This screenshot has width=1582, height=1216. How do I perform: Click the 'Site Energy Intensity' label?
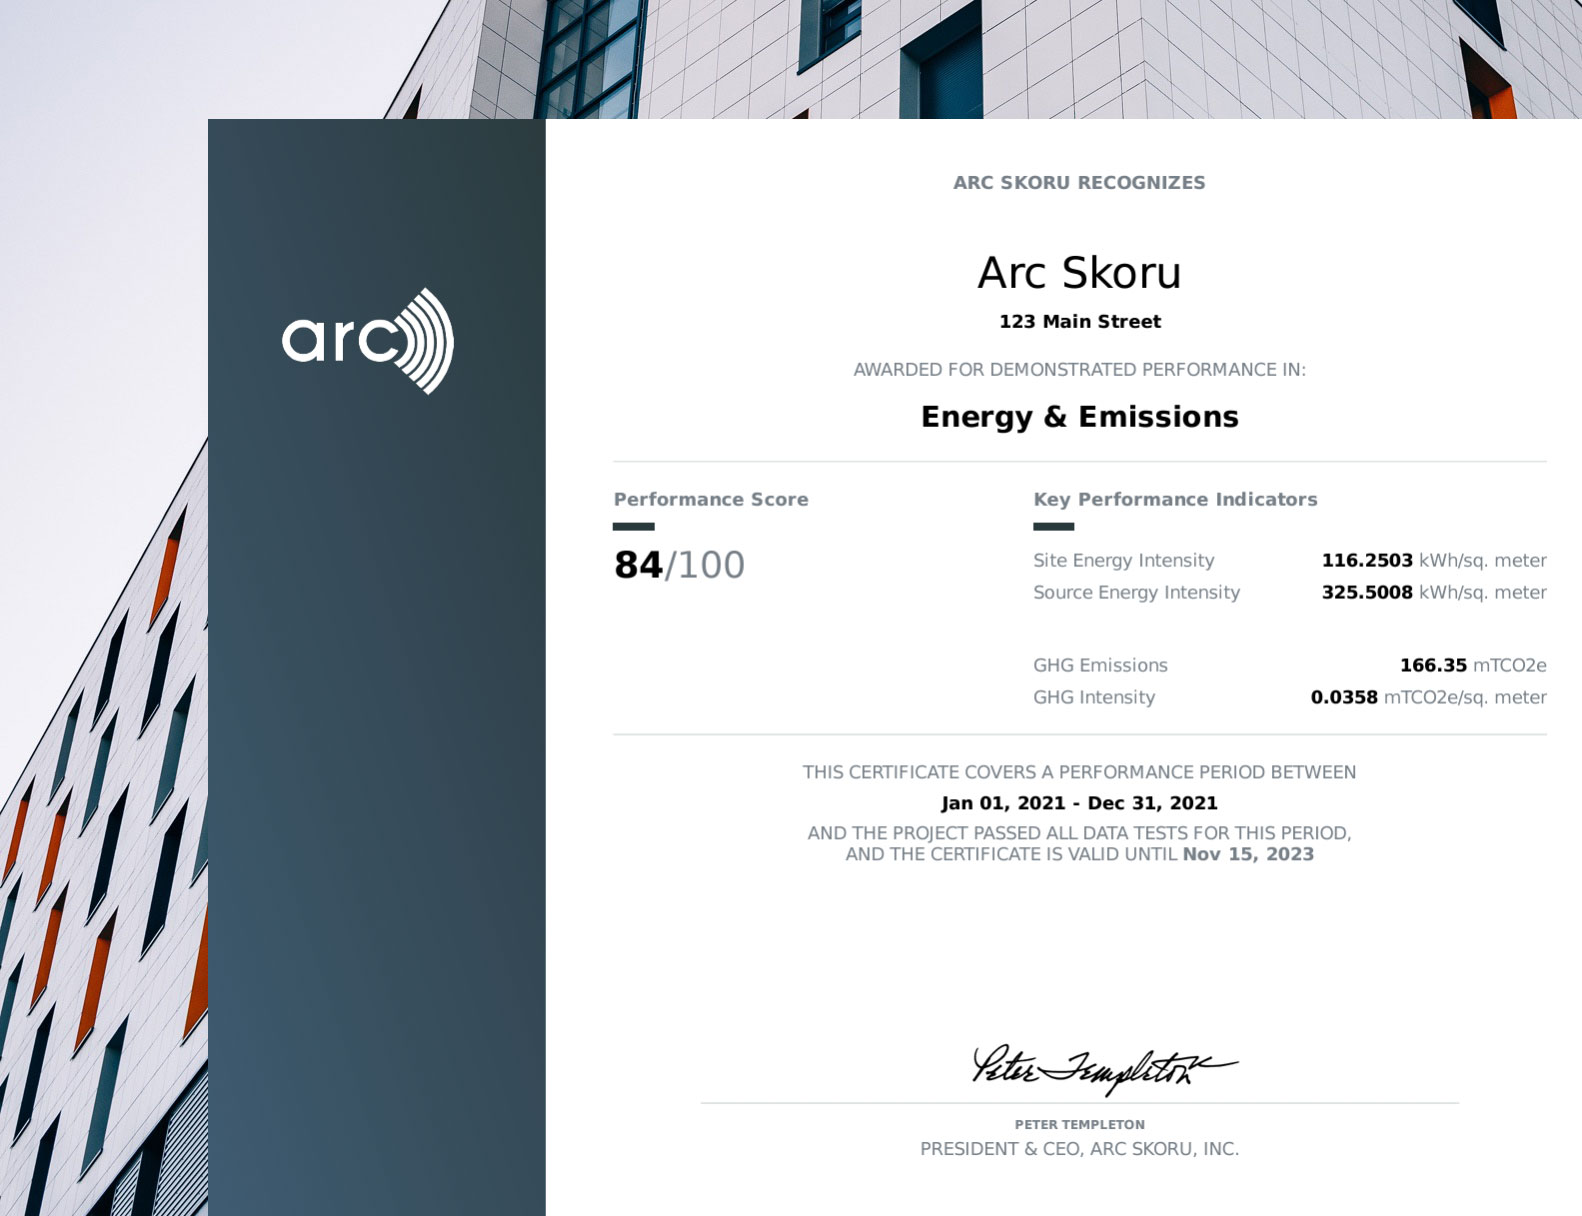pos(1123,561)
